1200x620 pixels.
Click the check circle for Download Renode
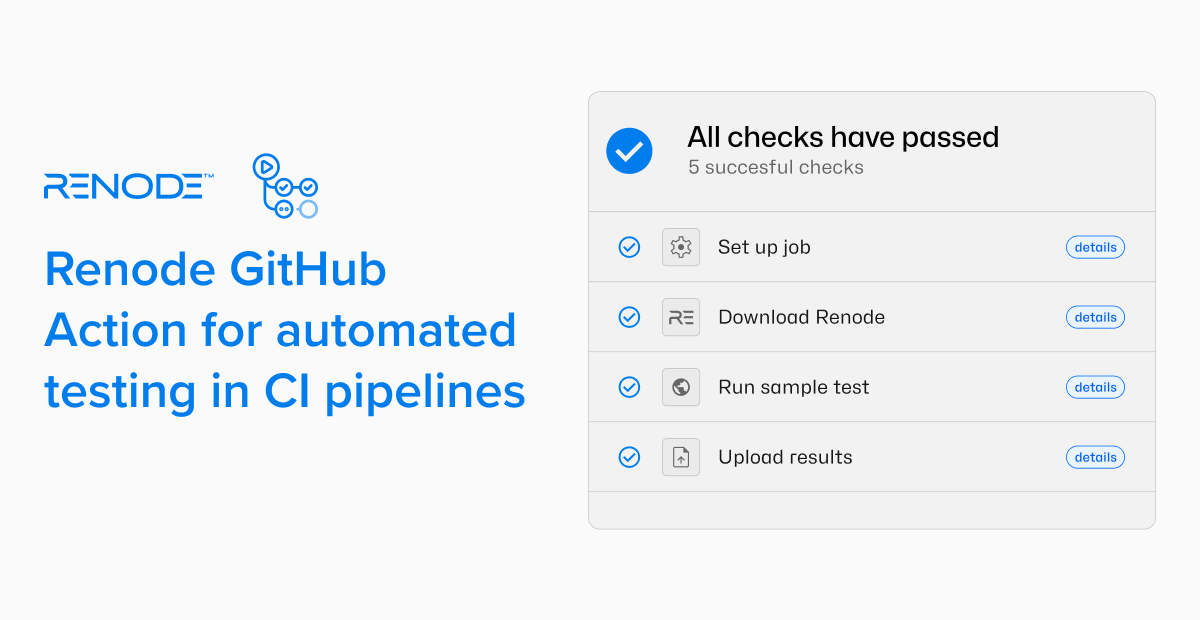tap(629, 317)
